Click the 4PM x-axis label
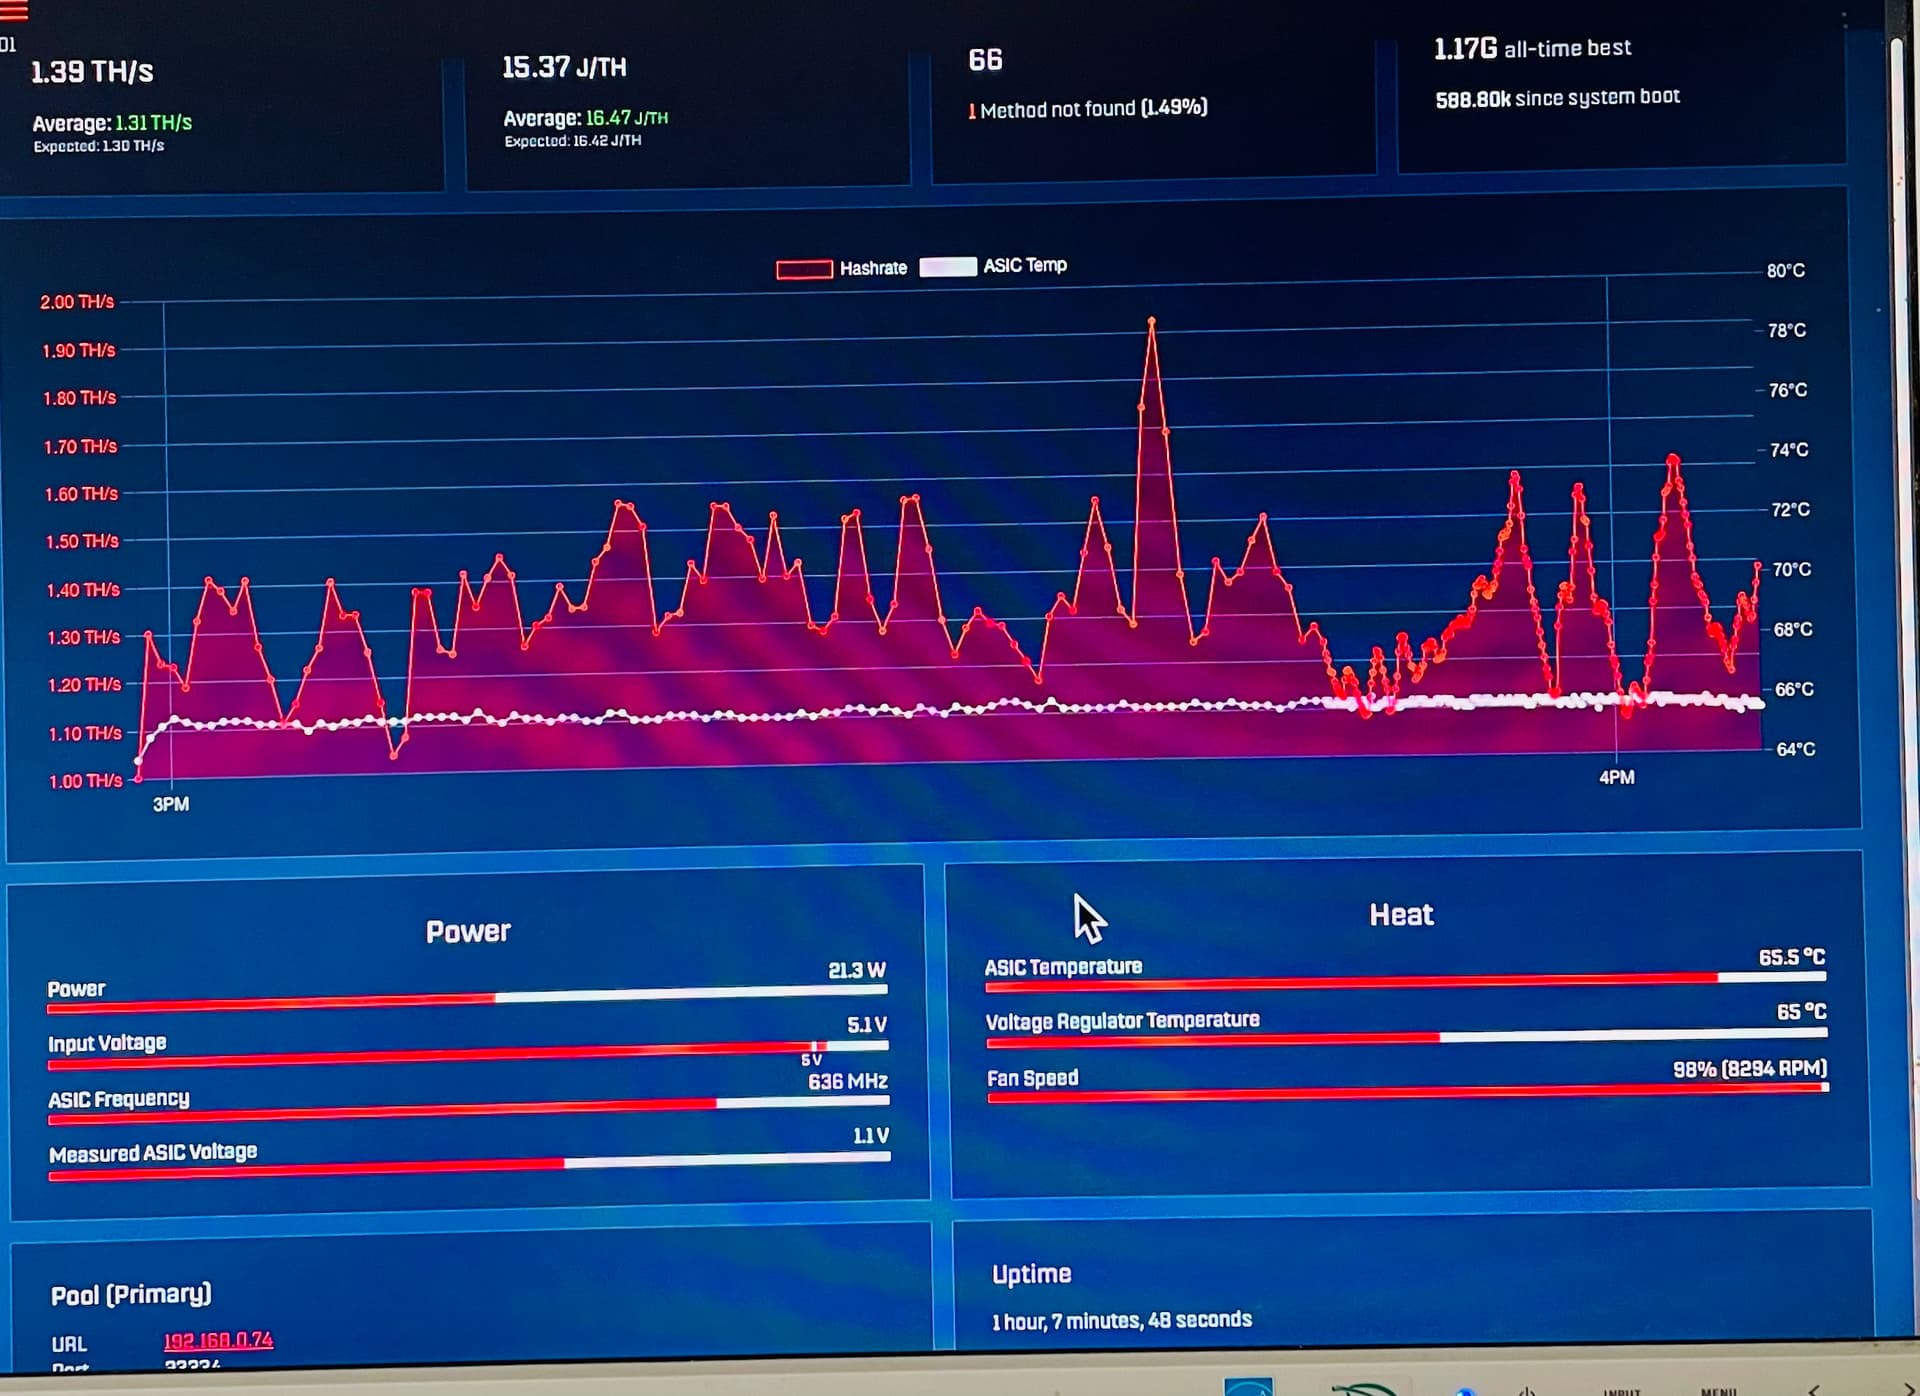The height and width of the screenshot is (1396, 1920). click(1617, 777)
